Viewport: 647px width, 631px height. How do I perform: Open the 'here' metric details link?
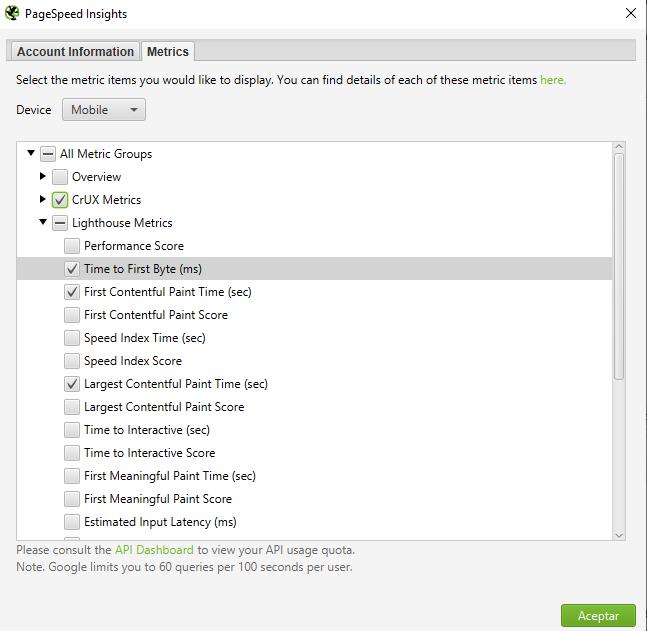pos(553,80)
